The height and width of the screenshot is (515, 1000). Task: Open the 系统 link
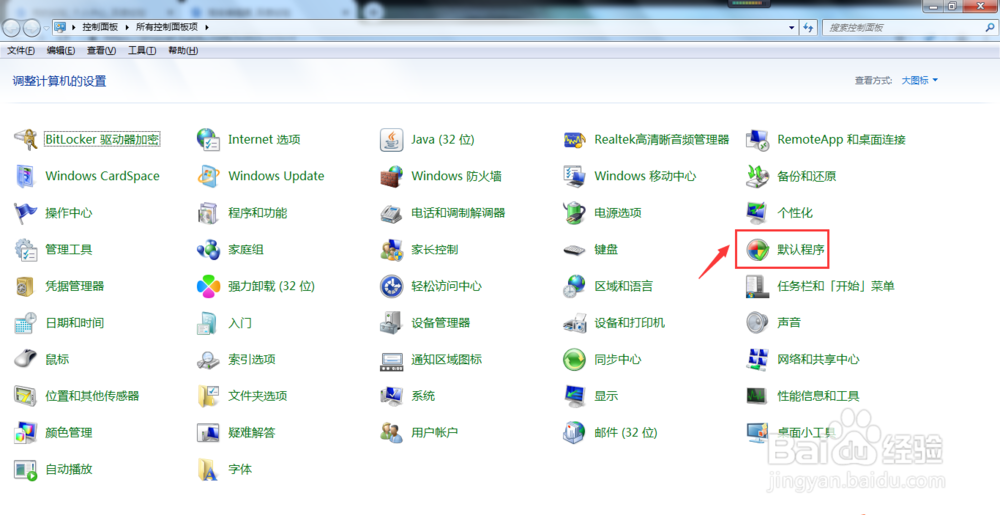click(423, 396)
